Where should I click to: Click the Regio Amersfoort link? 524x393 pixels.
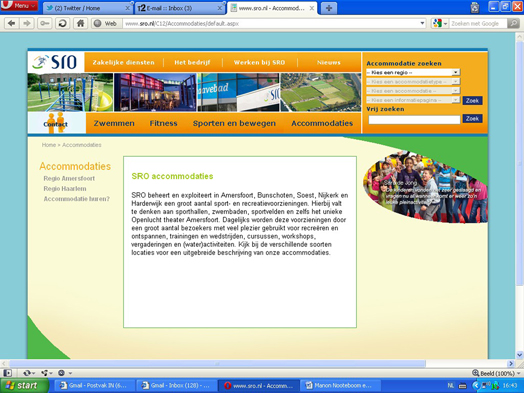pyautogui.click(x=69, y=178)
